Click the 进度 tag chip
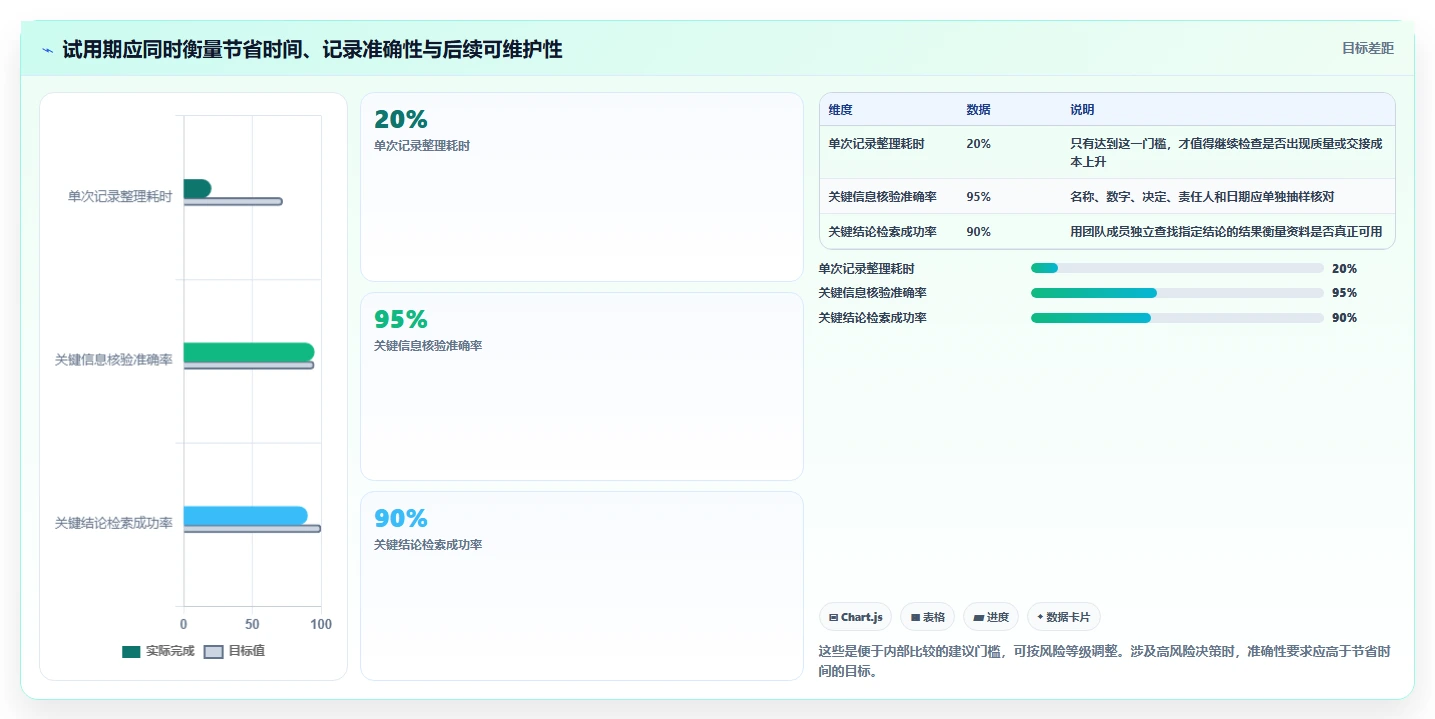The image size is (1435, 719). 990,617
